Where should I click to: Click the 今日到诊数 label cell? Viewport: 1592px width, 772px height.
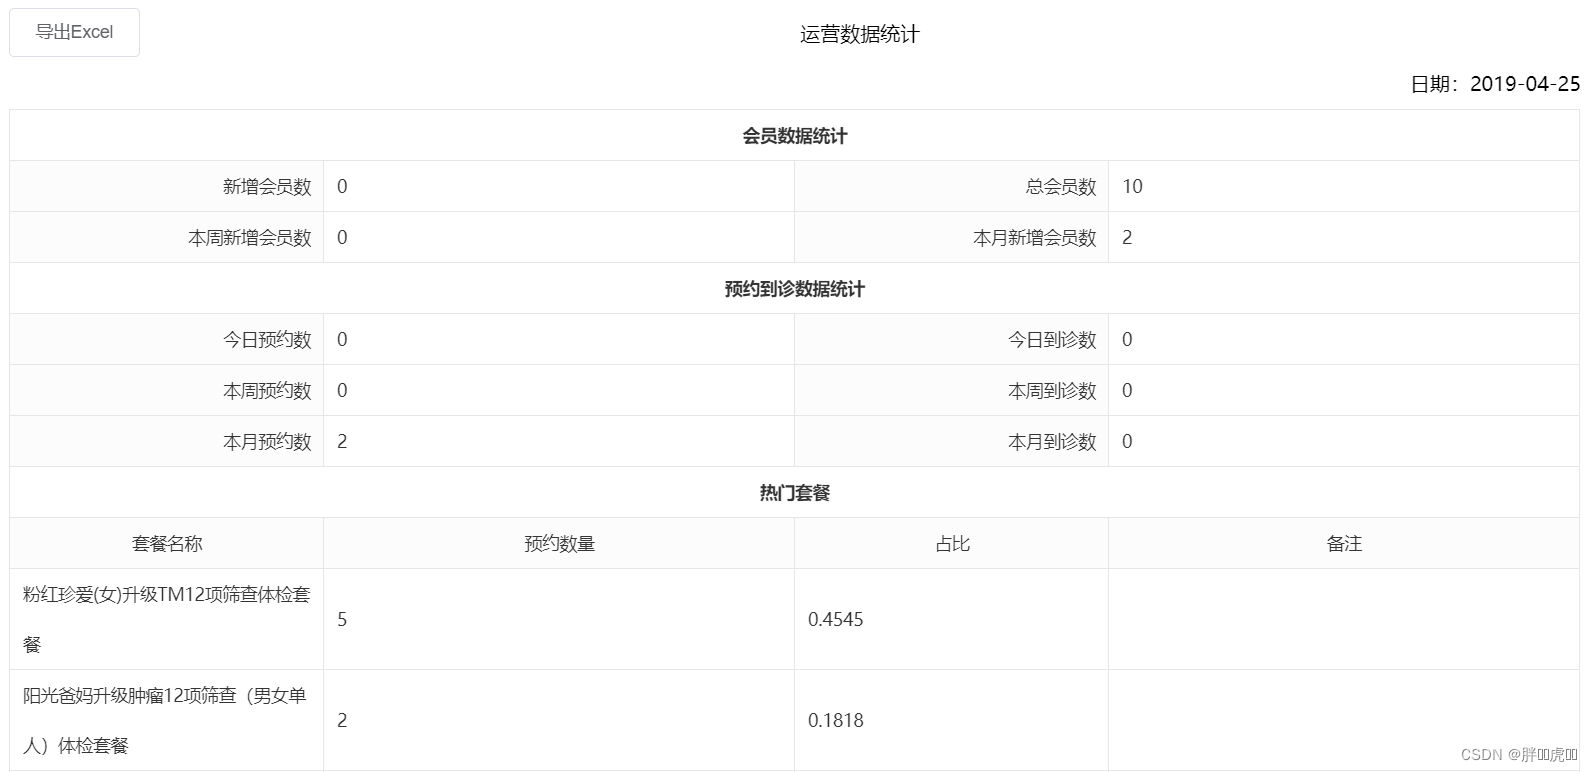(1052, 340)
